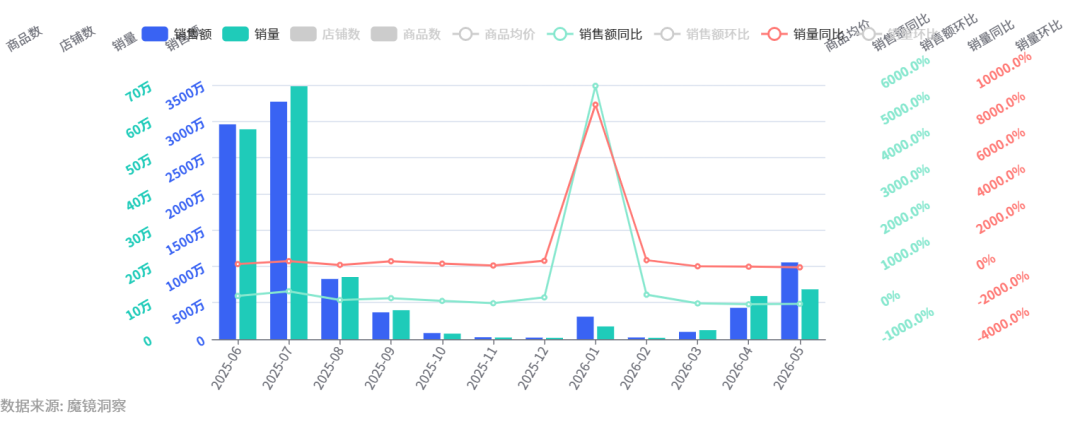Click the 2026-01 peak point on red line

coord(595,105)
